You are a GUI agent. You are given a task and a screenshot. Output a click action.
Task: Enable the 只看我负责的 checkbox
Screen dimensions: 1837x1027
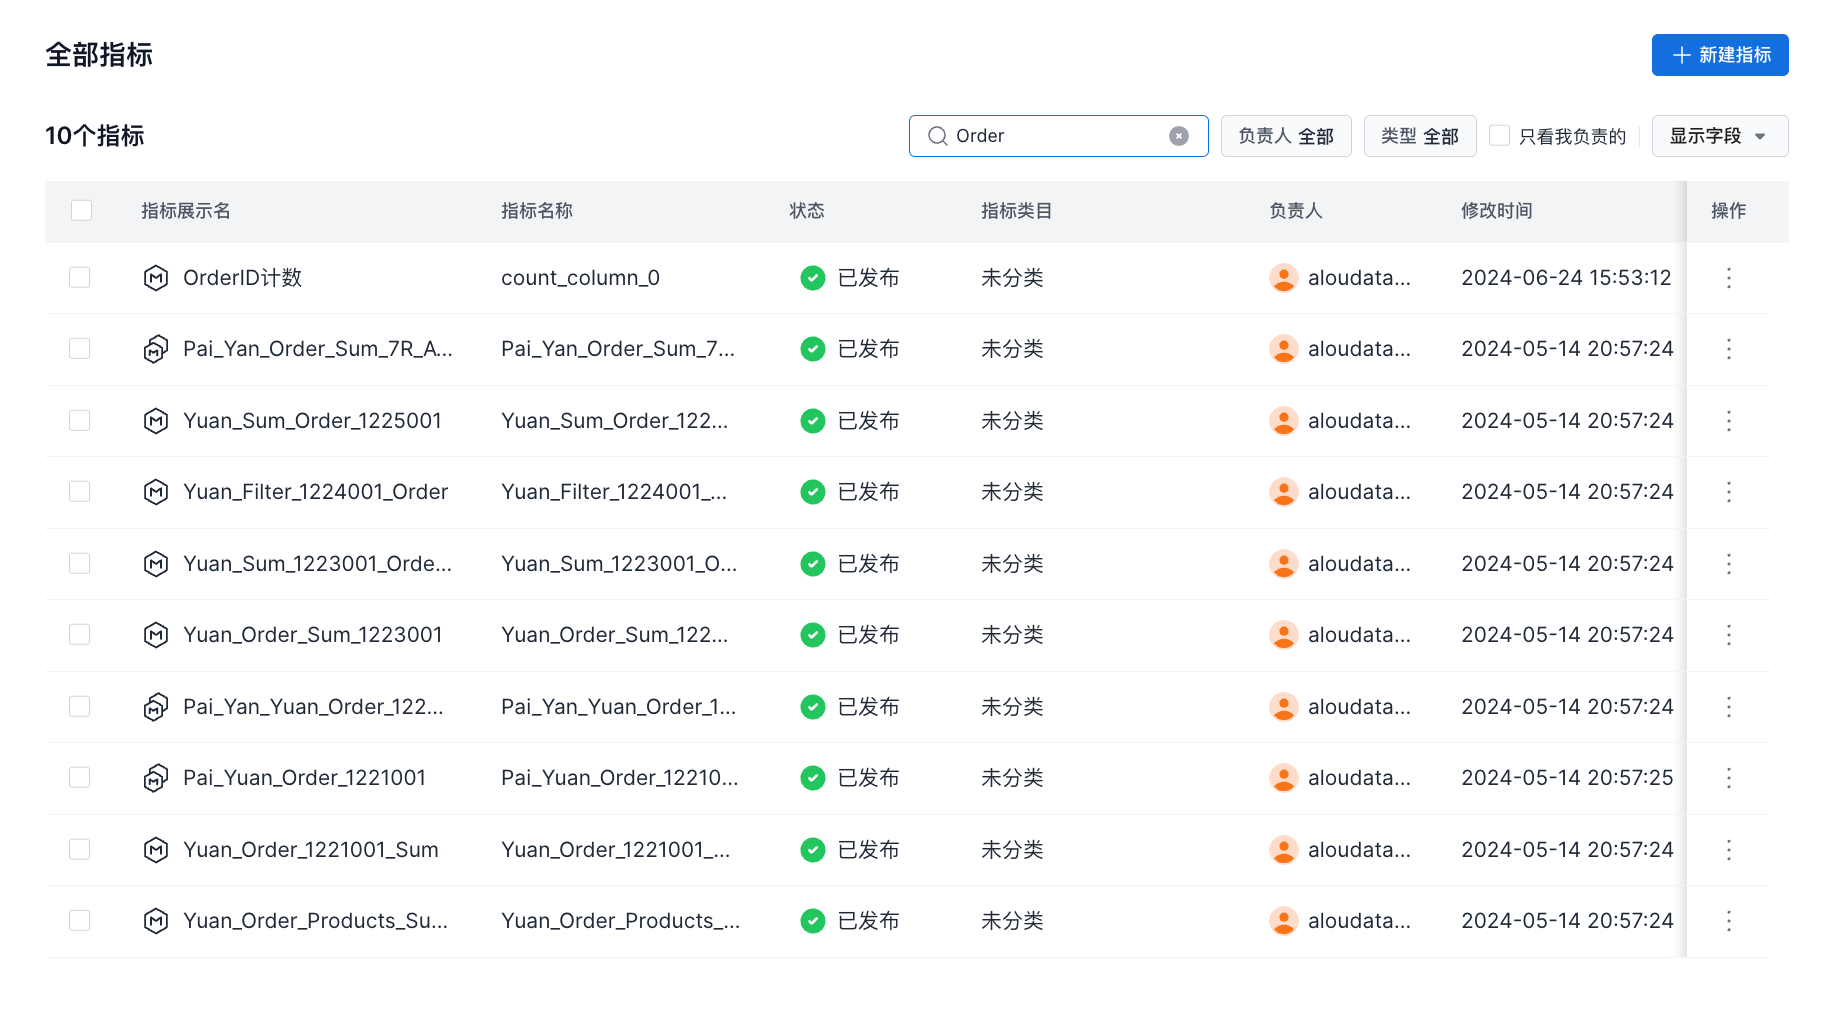(x=1499, y=136)
